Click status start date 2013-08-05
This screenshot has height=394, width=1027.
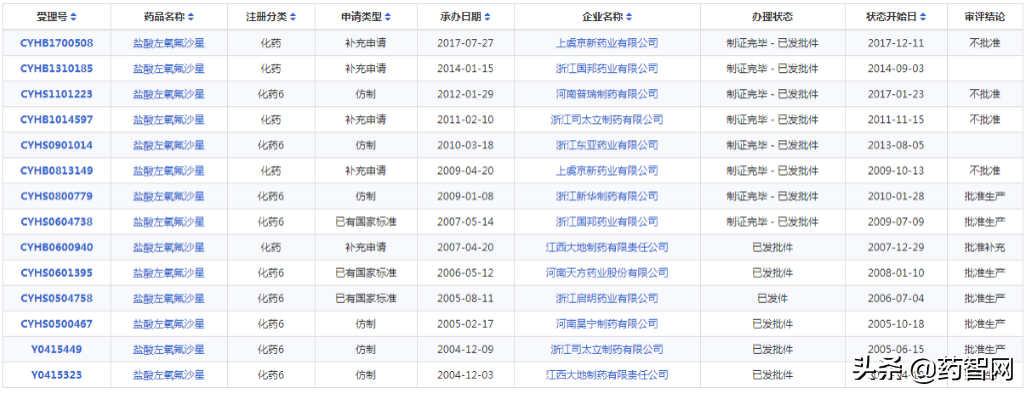click(x=896, y=145)
